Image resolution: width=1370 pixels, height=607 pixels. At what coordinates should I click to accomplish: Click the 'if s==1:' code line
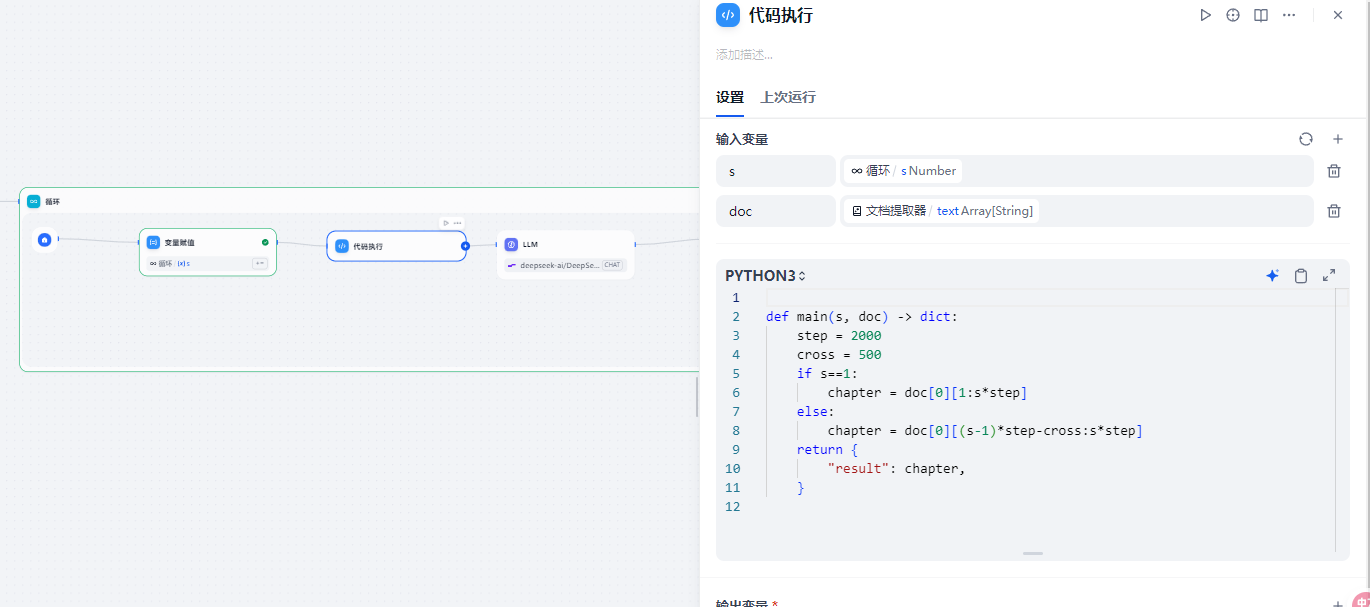click(828, 373)
